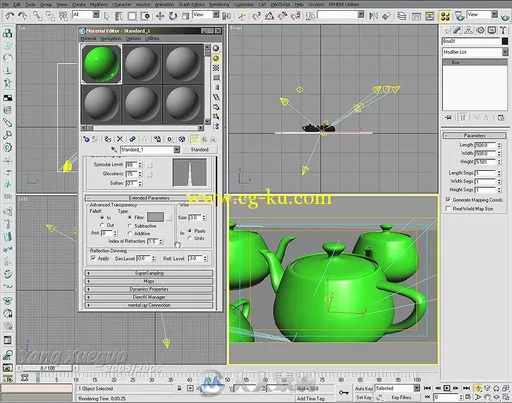This screenshot has height=403, width=512.
Task: Click the Undo arrow in the main toolbar
Action: click(9, 16)
